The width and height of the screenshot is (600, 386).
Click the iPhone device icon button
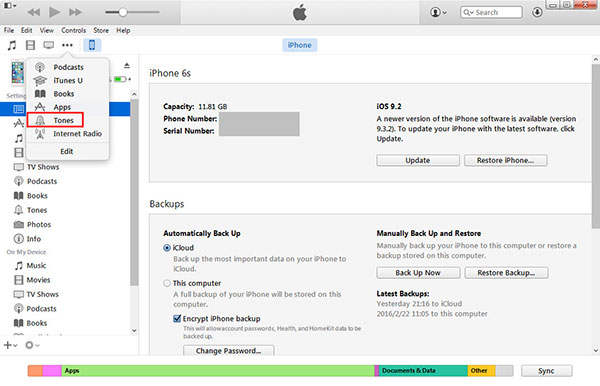tap(92, 45)
